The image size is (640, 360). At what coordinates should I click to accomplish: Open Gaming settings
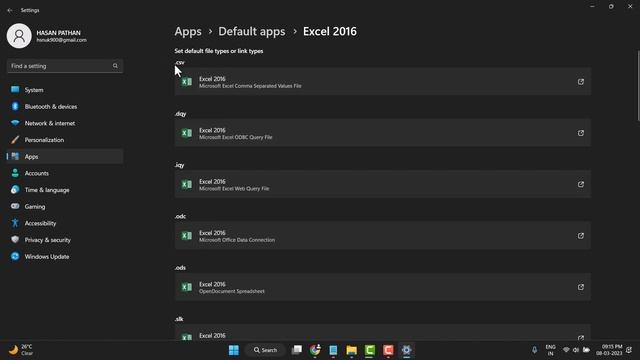coord(65,207)
